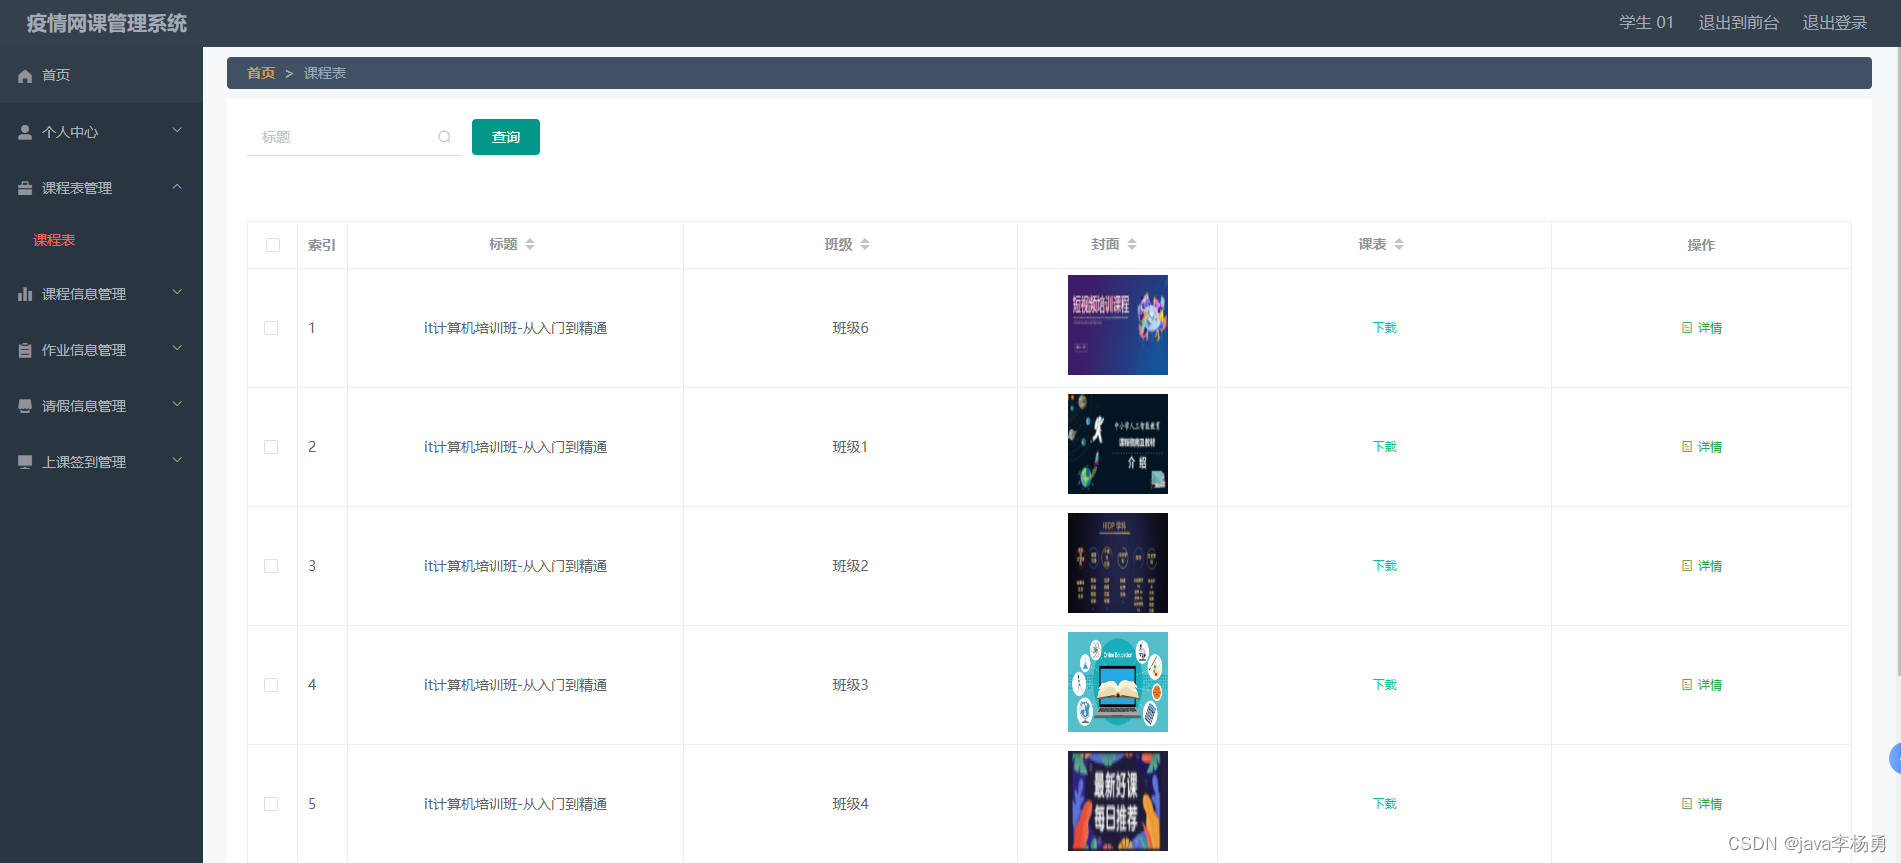Screen dimensions: 1901x863
Task: Expand the 个人中心 menu chevron
Action: click(x=177, y=130)
